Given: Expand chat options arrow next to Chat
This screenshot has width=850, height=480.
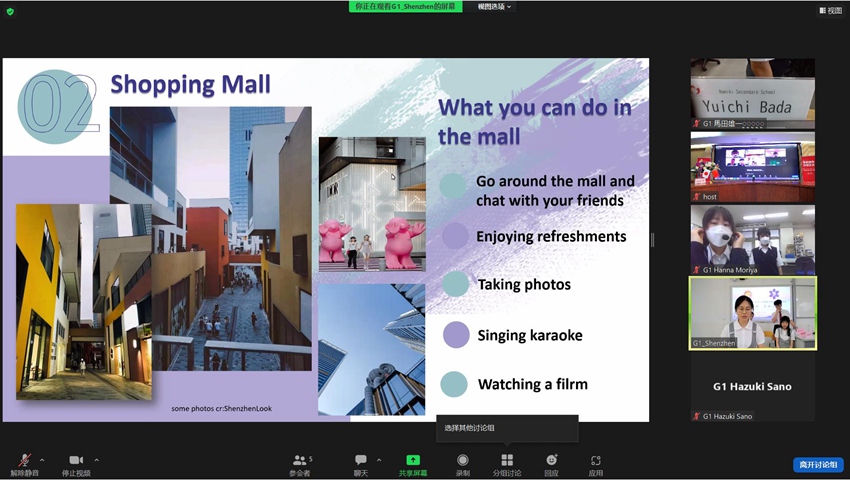Looking at the screenshot, I should click(379, 460).
